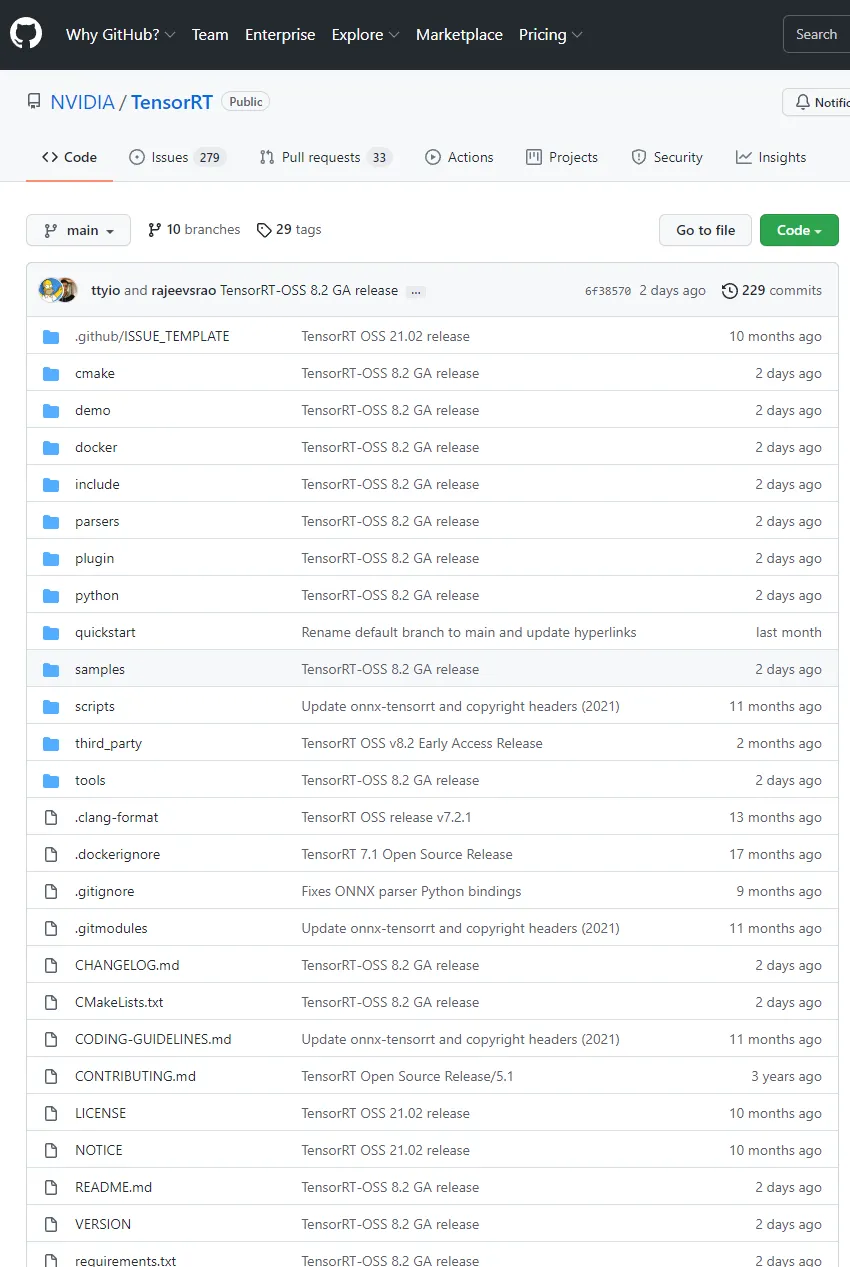Viewport: 850px width, 1267px height.
Task: Click the file icon for .gitmodules
Action: click(51, 928)
